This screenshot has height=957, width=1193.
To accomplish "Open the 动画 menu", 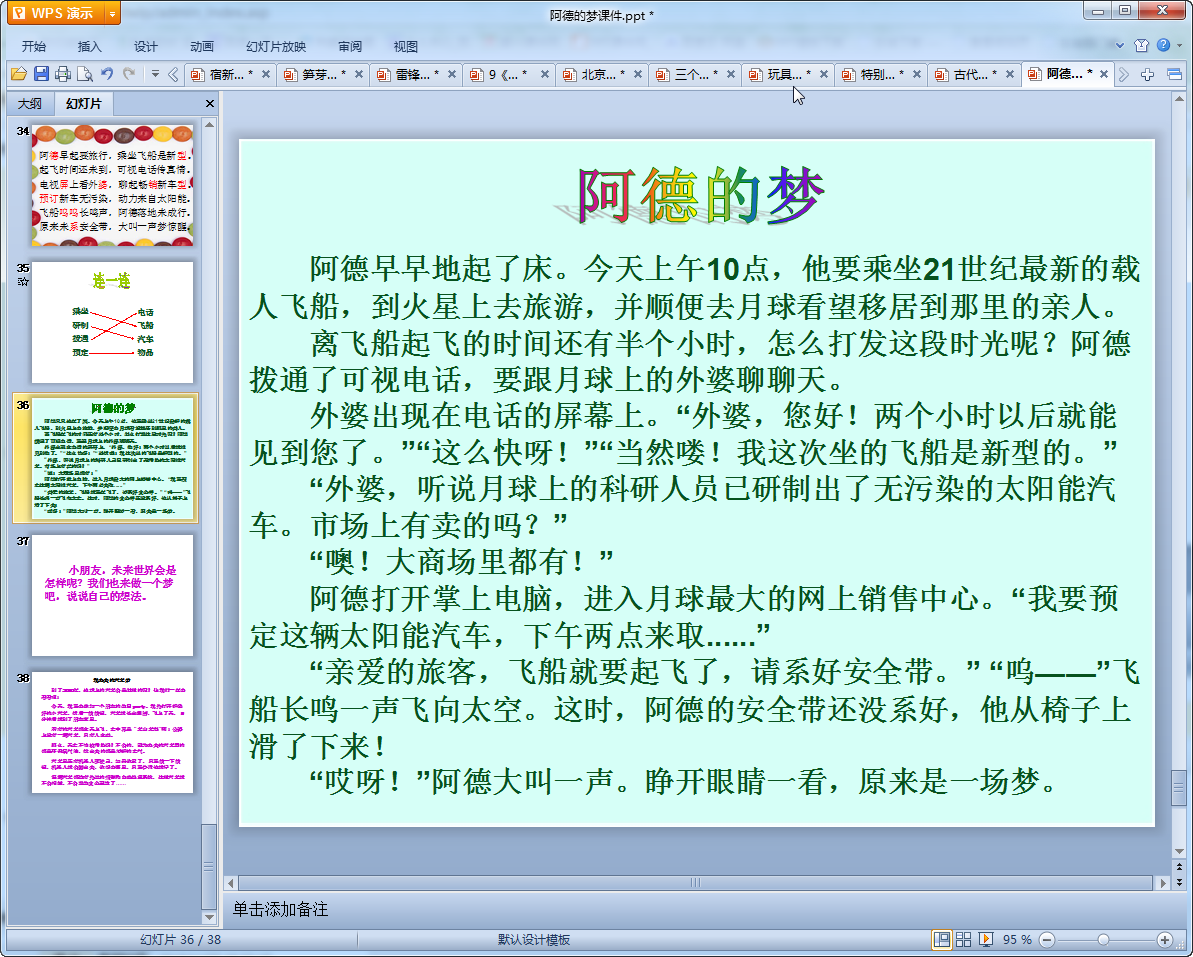I will tap(202, 46).
